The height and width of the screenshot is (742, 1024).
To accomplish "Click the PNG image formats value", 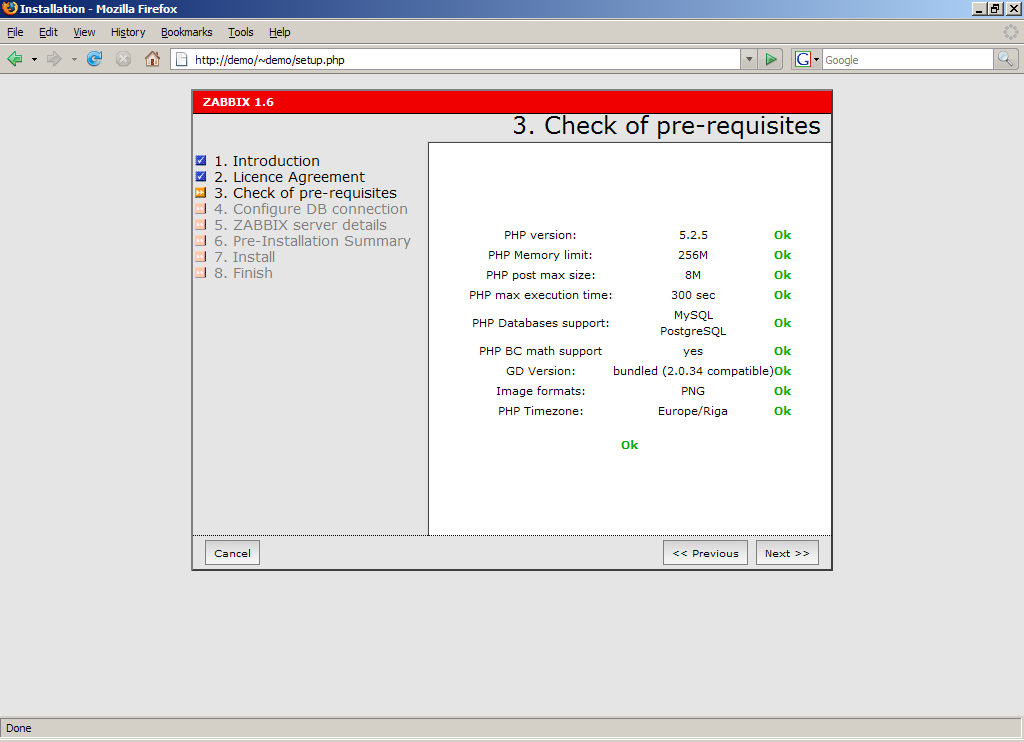I will (693, 391).
